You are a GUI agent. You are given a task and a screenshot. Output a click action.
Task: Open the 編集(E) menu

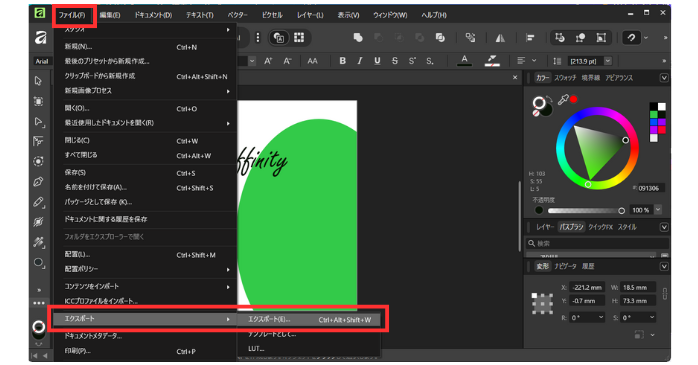pyautogui.click(x=110, y=15)
